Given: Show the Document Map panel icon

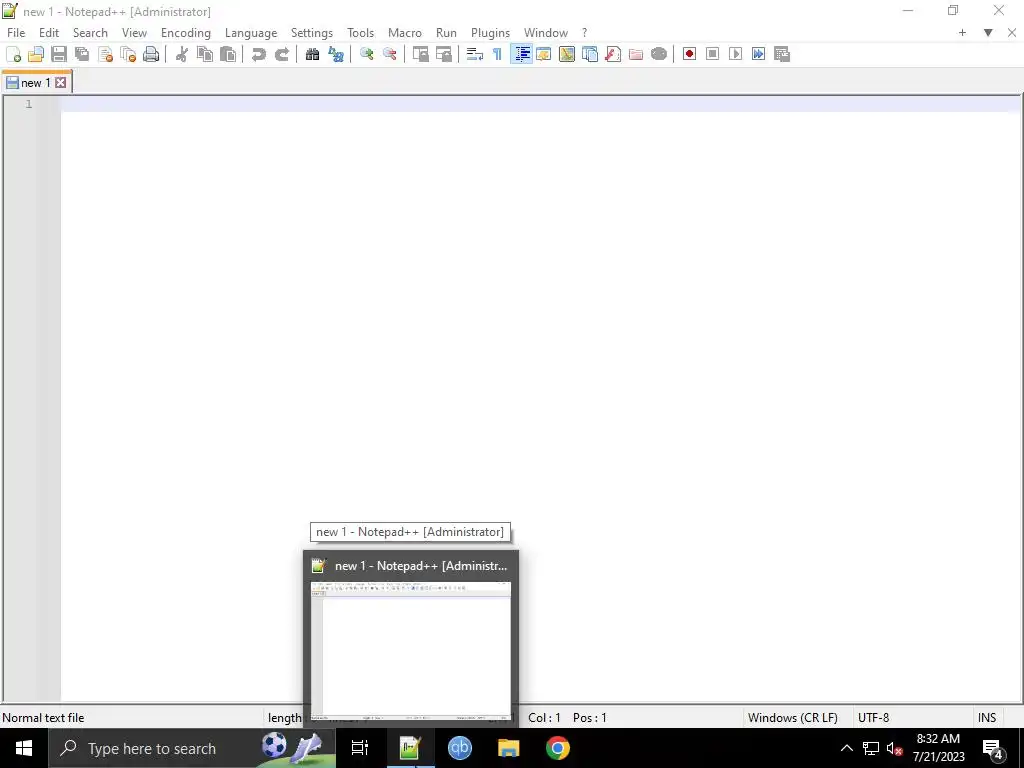Looking at the screenshot, I should tap(567, 54).
